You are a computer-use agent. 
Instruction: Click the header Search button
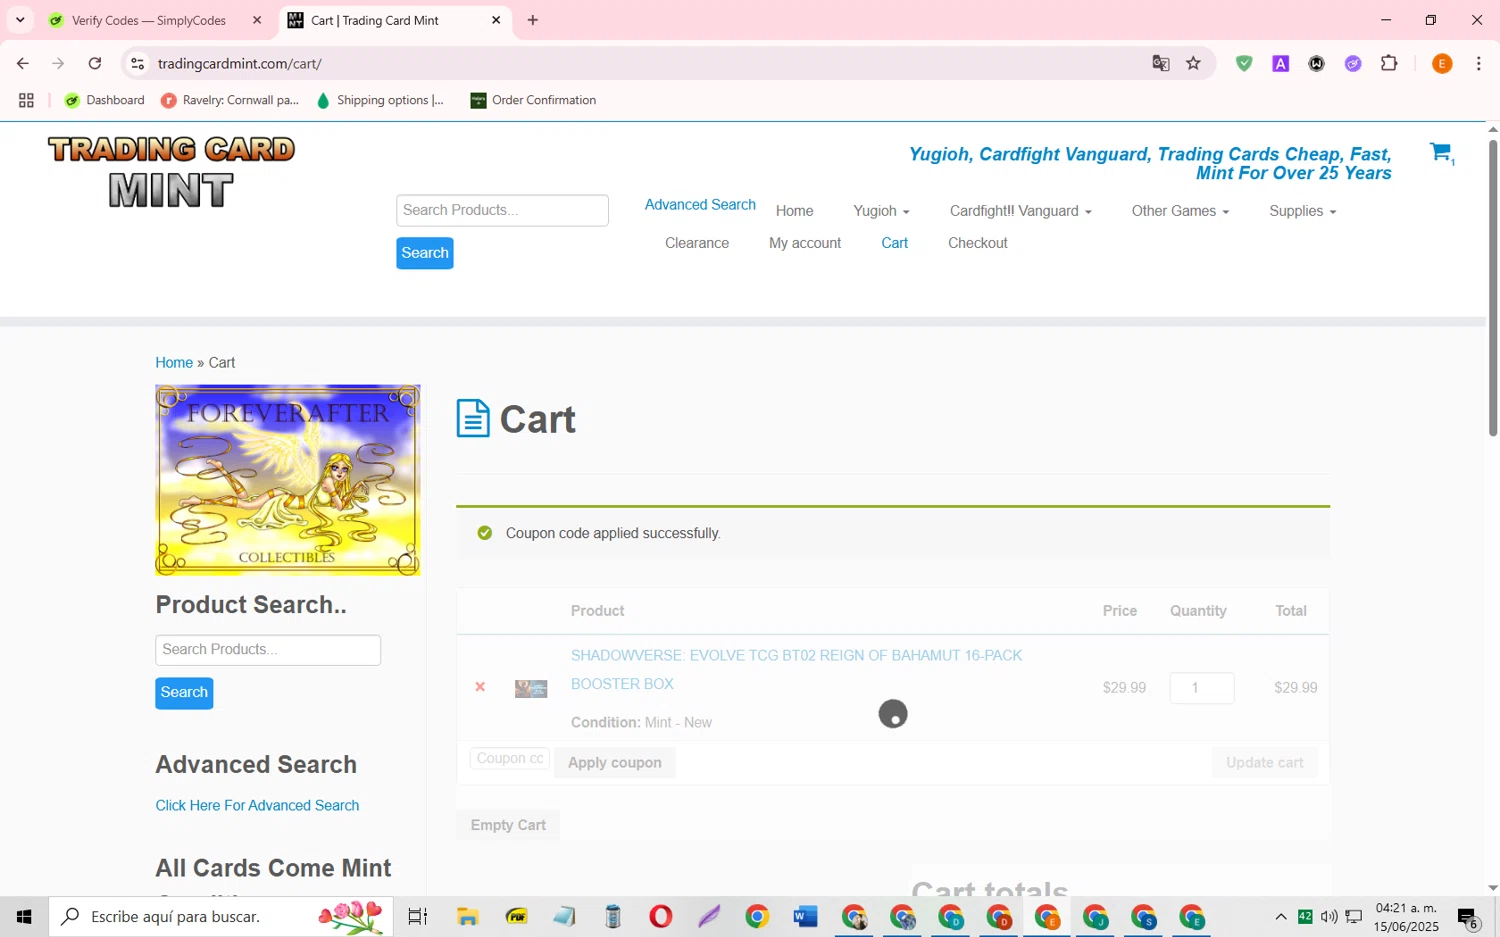click(x=425, y=253)
